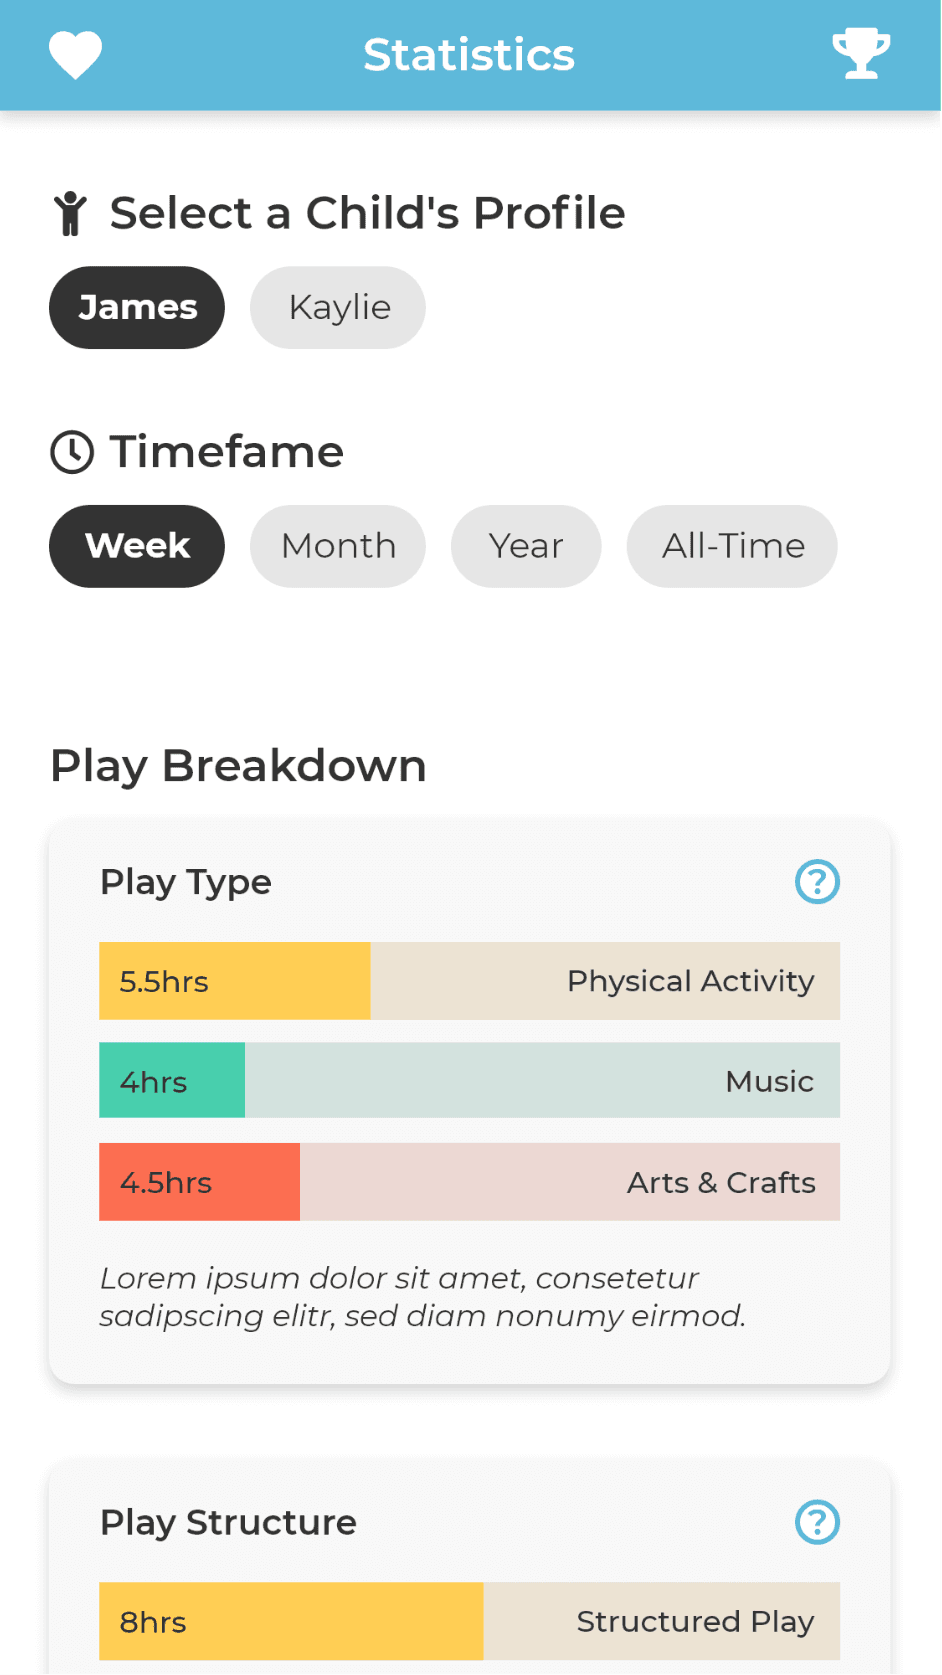
Task: Select James's profile chip
Action: 137,308
